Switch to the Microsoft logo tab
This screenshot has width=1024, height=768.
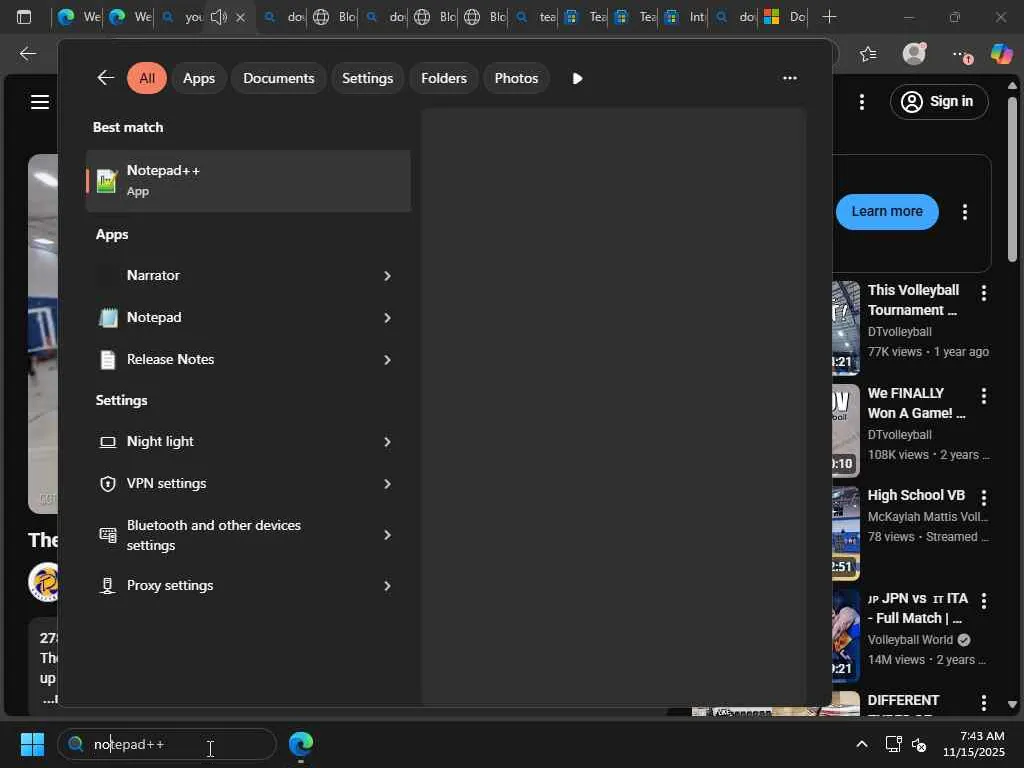point(784,17)
